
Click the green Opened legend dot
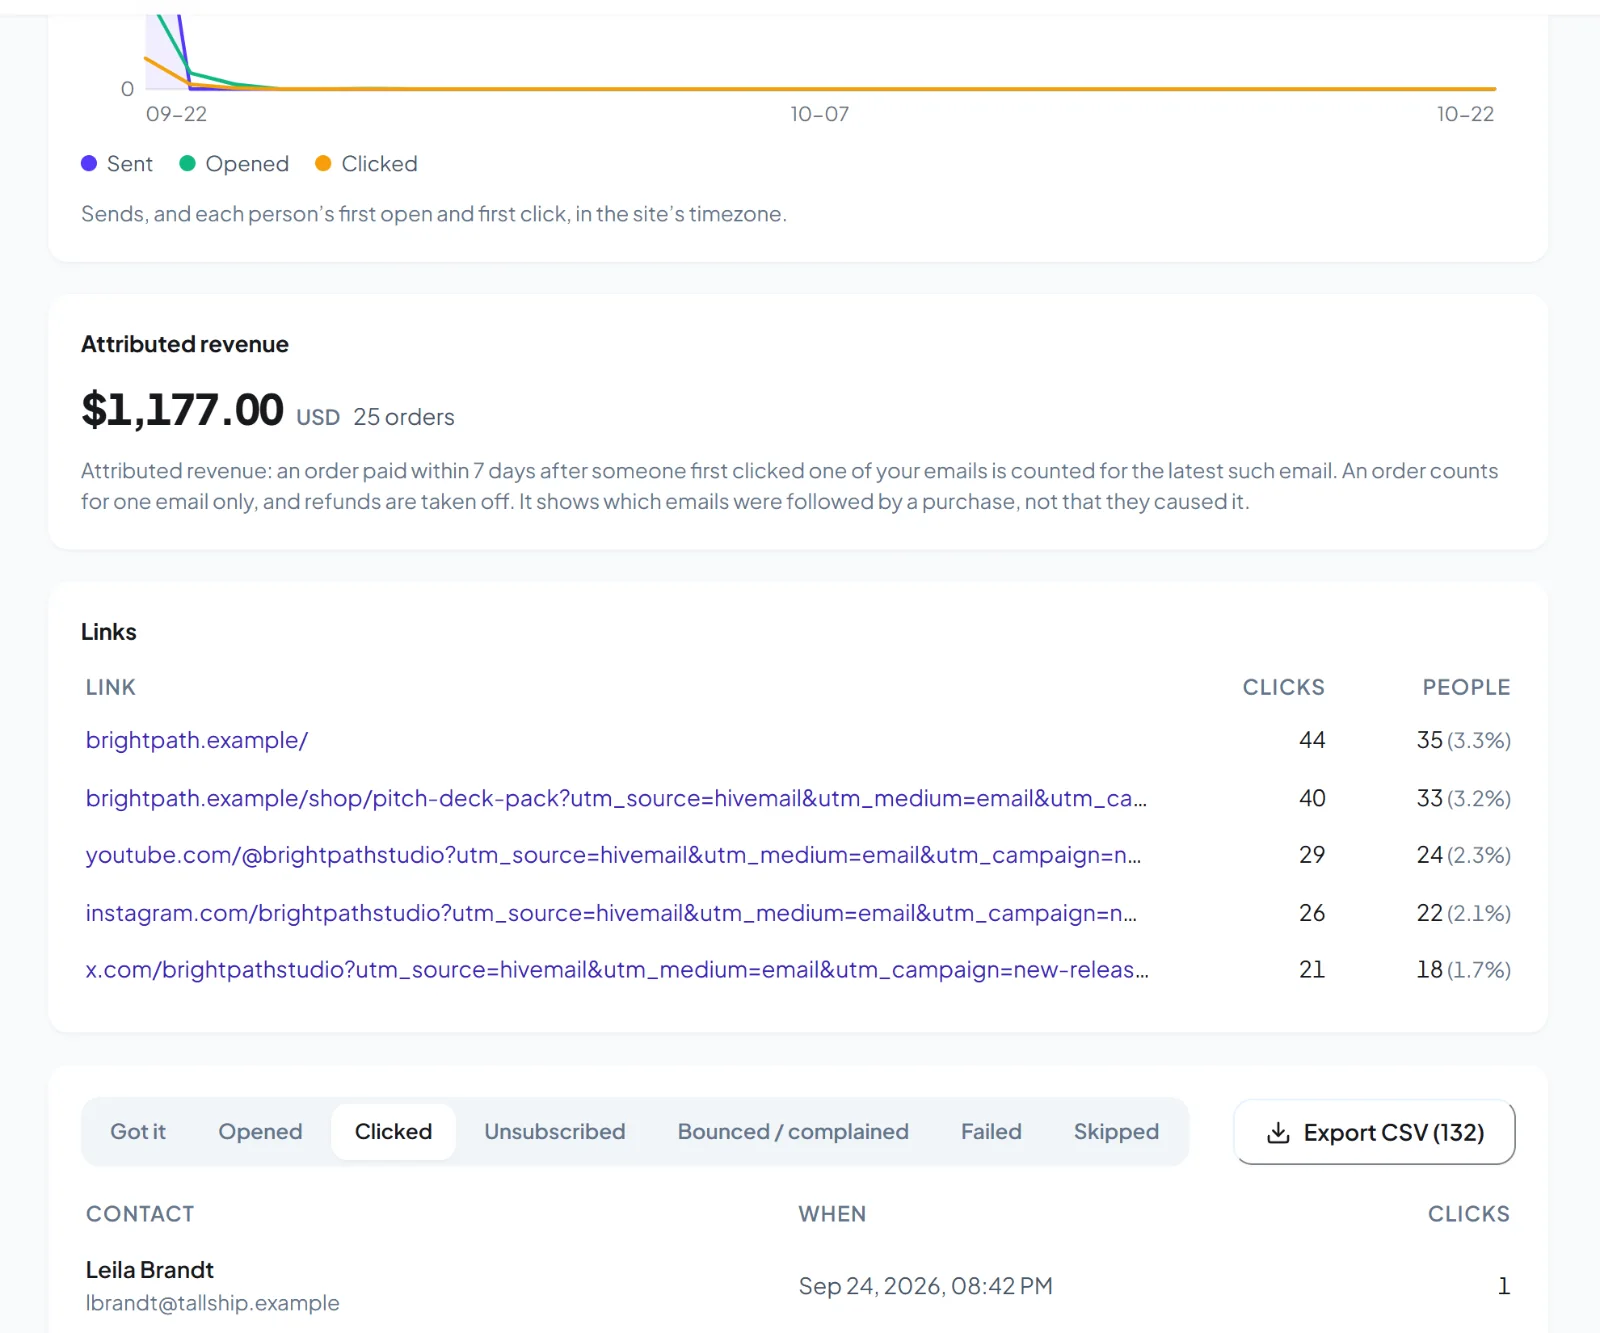(x=187, y=163)
